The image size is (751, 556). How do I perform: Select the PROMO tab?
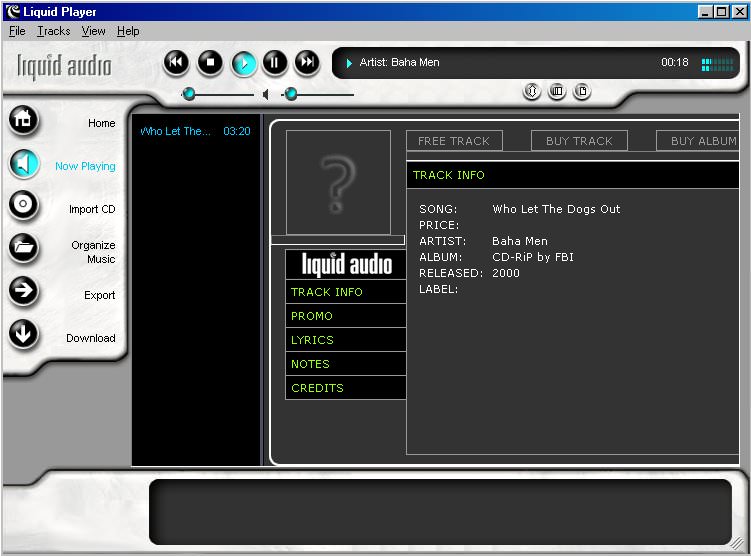[345, 316]
